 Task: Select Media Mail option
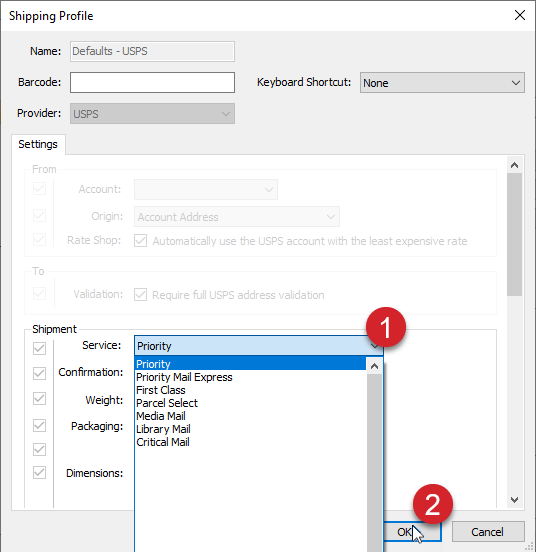[x=251, y=416]
